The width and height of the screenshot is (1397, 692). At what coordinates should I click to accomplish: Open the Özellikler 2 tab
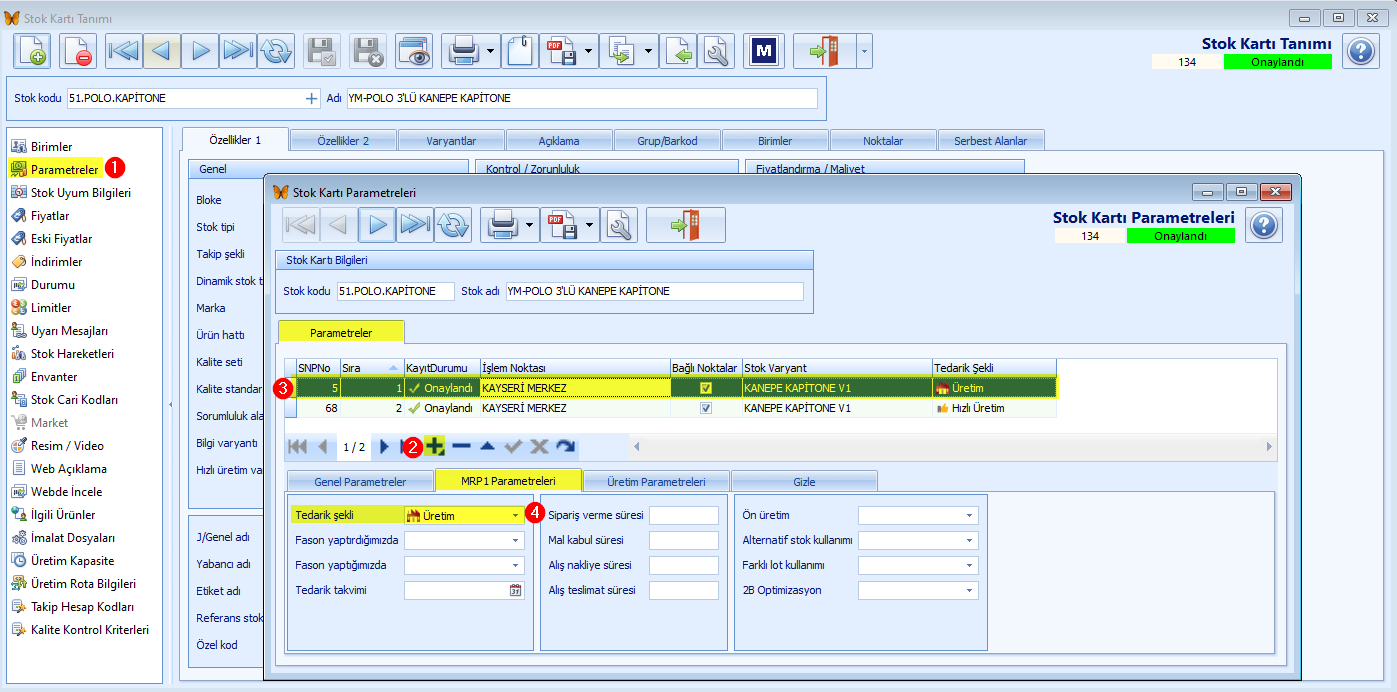tap(343, 140)
